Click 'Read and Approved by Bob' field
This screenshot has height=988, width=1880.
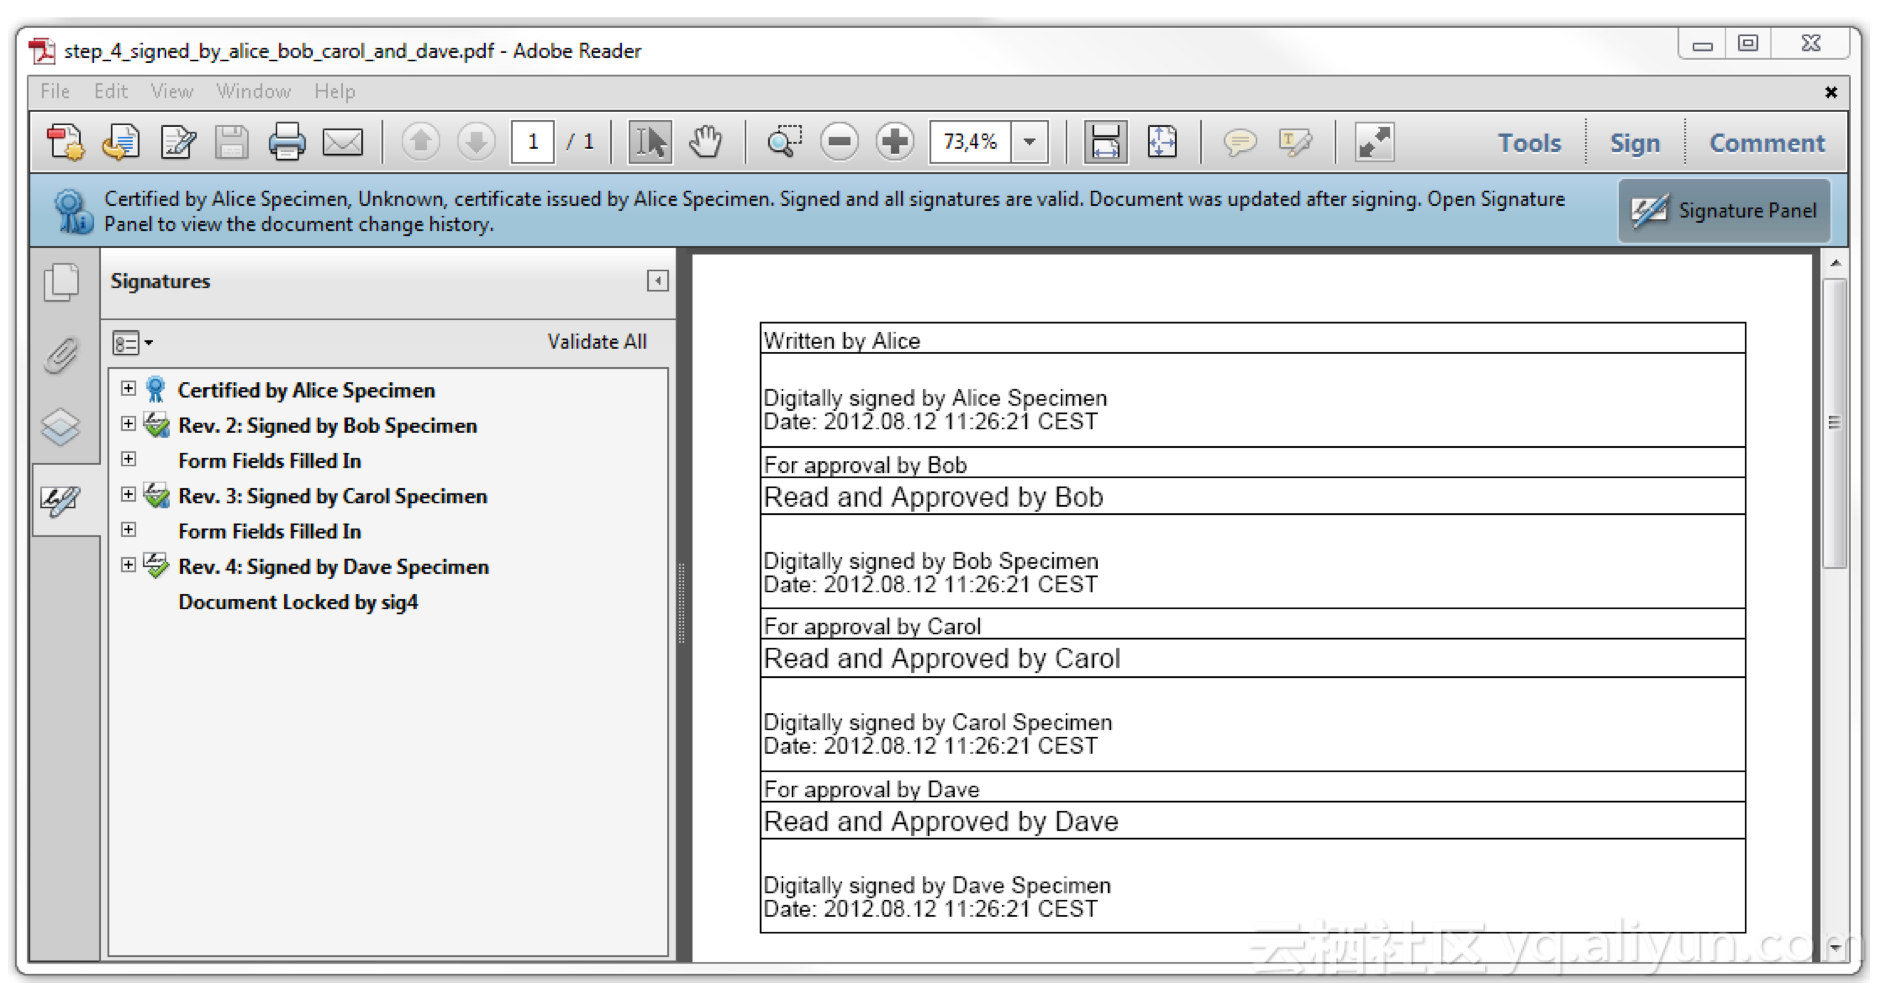click(1253, 497)
